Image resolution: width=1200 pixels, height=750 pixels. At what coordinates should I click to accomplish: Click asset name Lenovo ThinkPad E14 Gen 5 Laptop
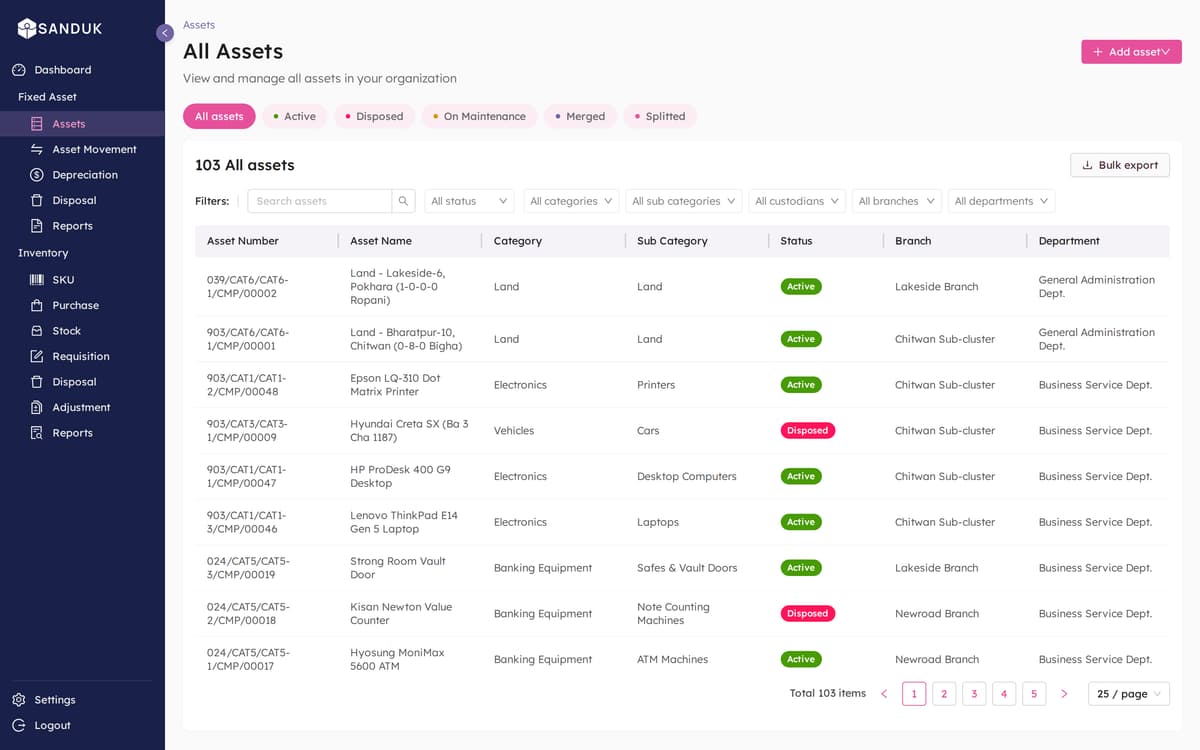[x=404, y=522]
